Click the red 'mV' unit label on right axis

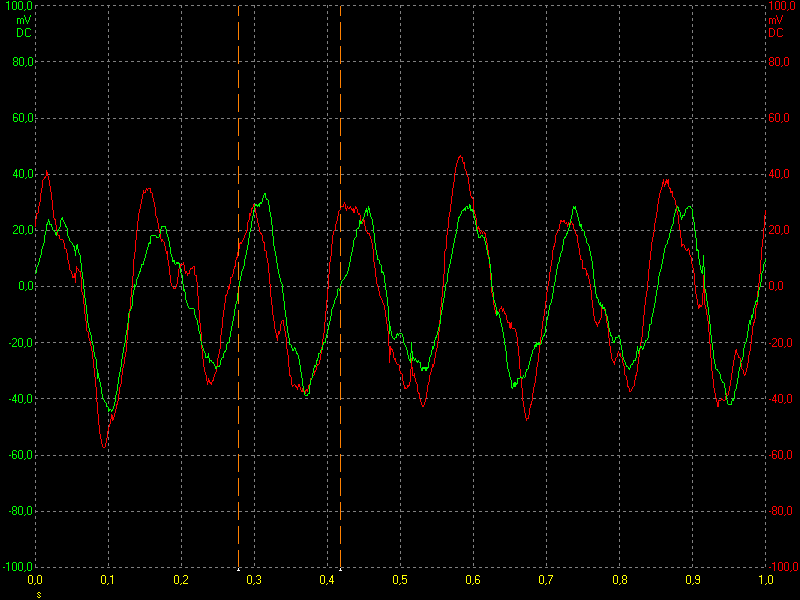pos(776,20)
